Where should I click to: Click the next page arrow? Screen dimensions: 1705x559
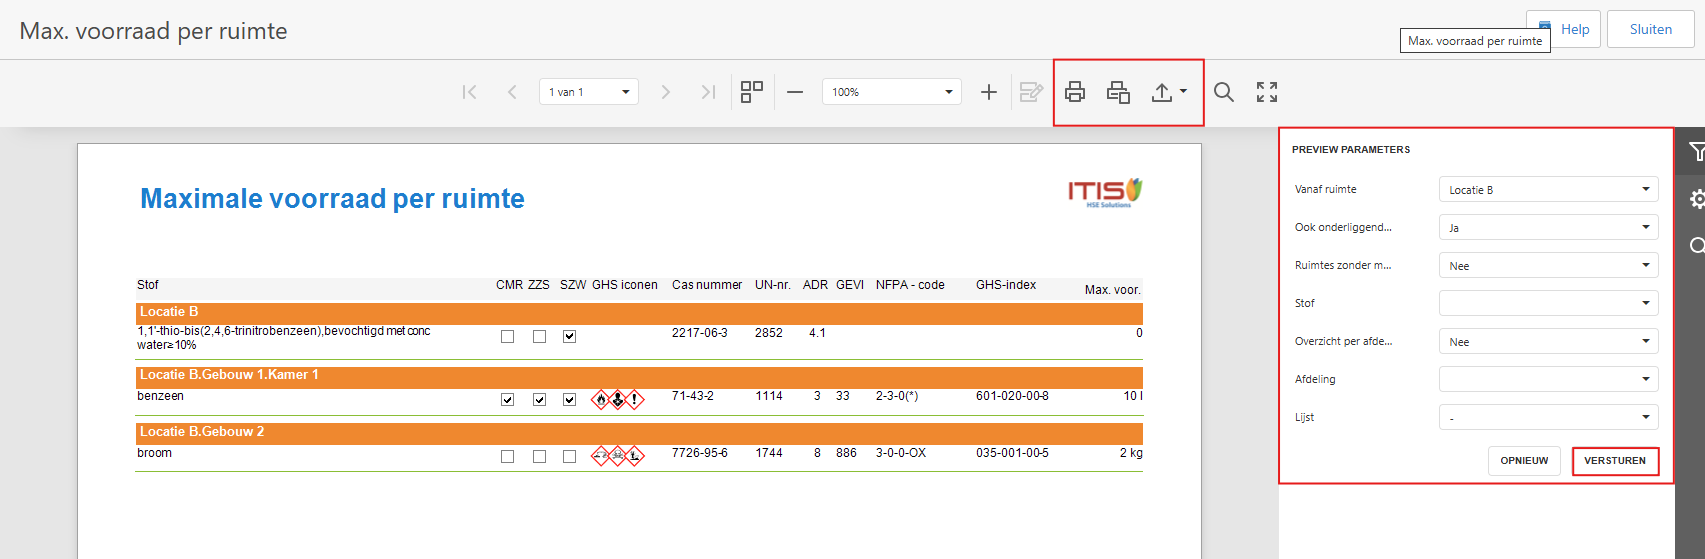point(666,92)
